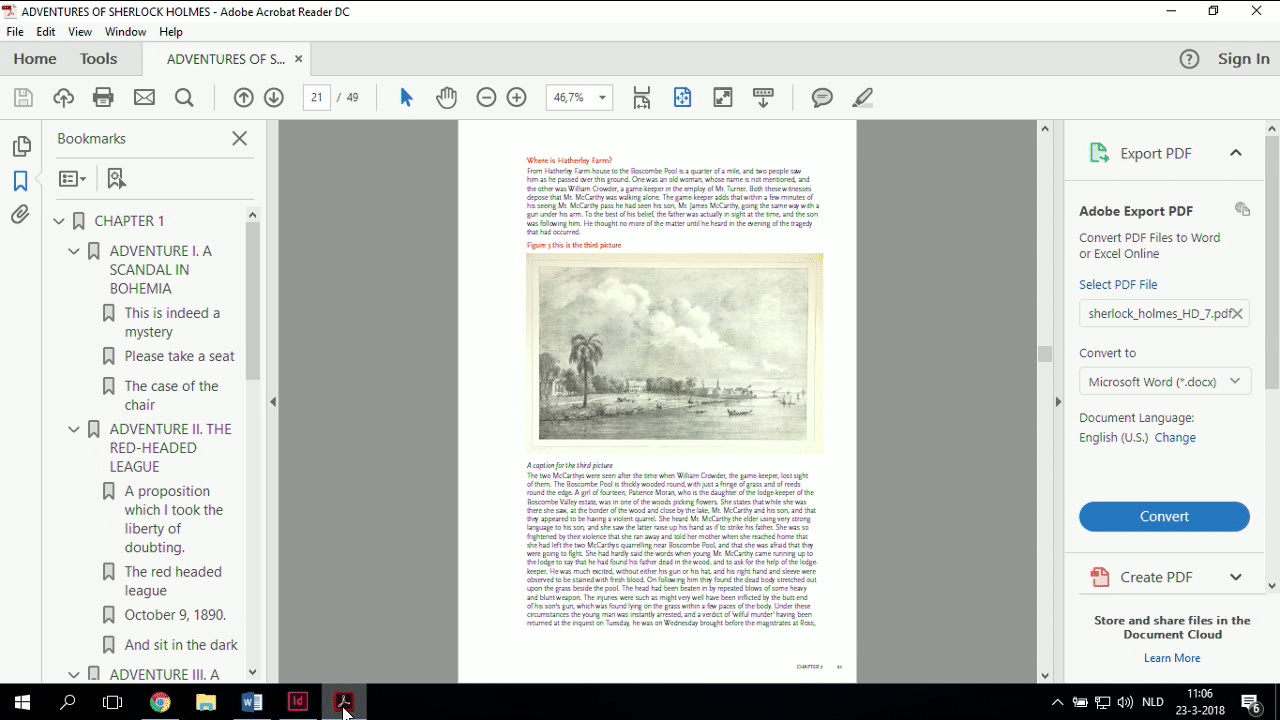Image resolution: width=1280 pixels, height=720 pixels.
Task: Collapse ADVENTURE I. A SCANDAL IN BOHEMIA
Action: [x=74, y=251]
